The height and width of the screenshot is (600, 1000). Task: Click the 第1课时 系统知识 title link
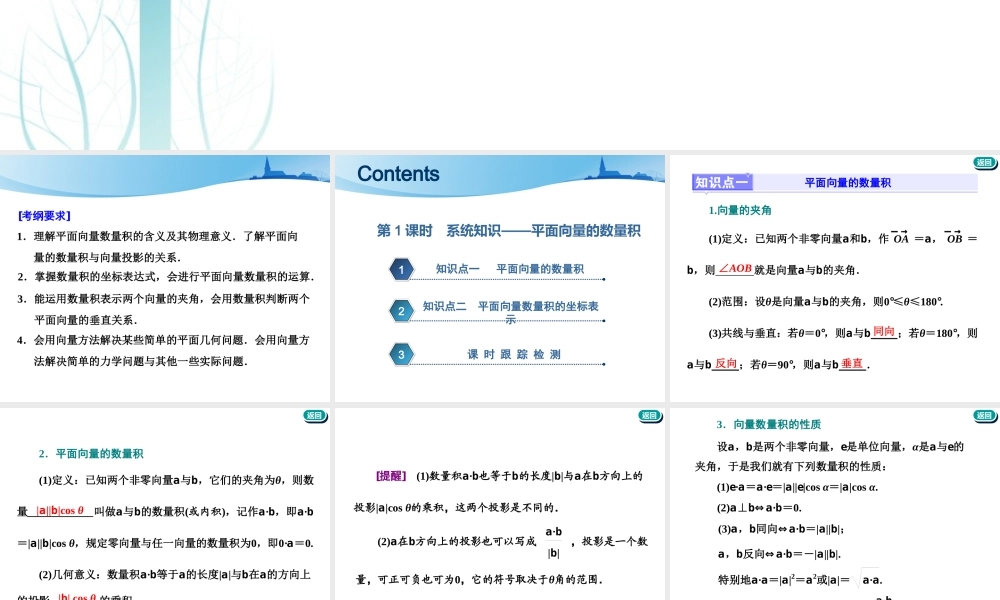[x=510, y=230]
